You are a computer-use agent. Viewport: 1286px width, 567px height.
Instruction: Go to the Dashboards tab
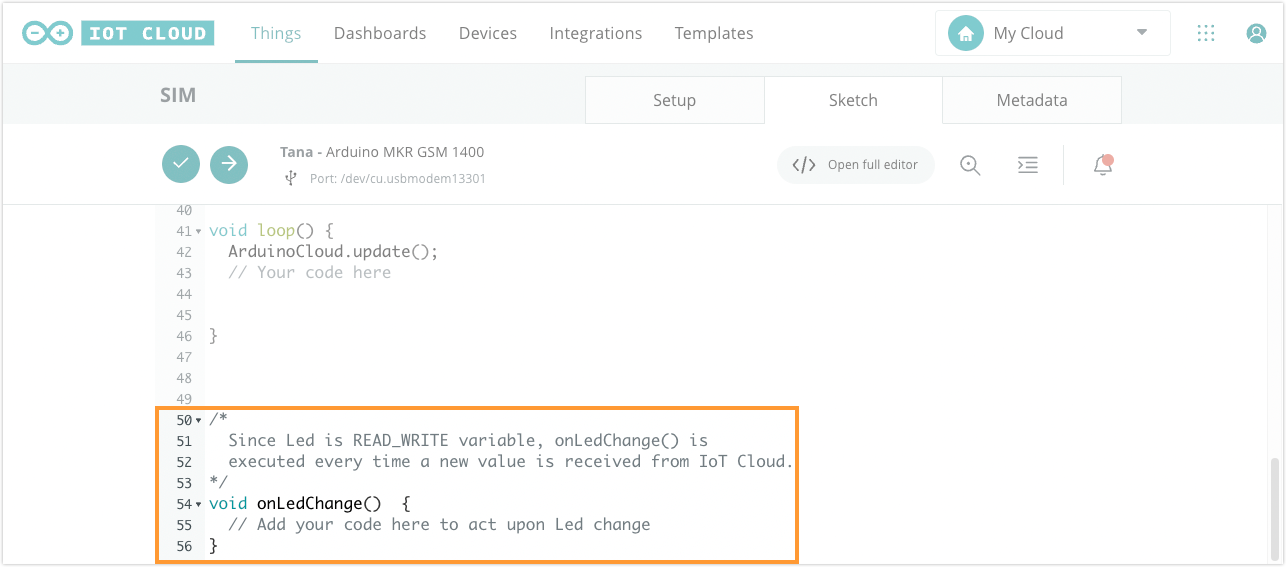pos(380,33)
